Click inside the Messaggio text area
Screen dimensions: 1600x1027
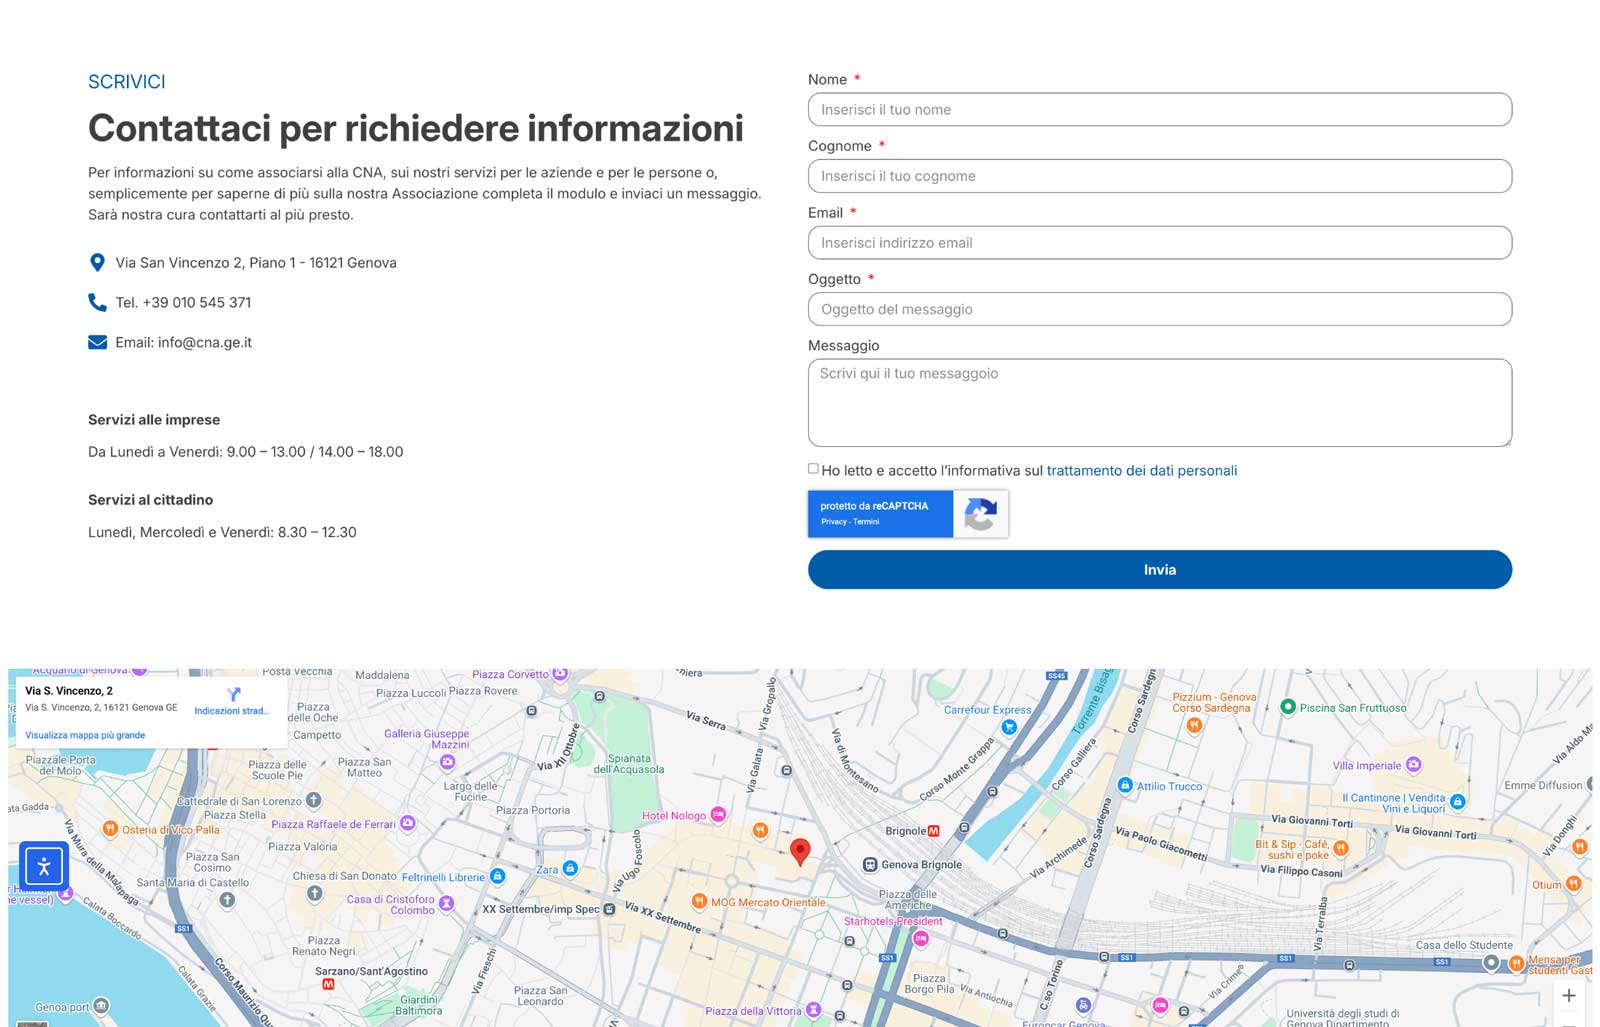click(1159, 402)
